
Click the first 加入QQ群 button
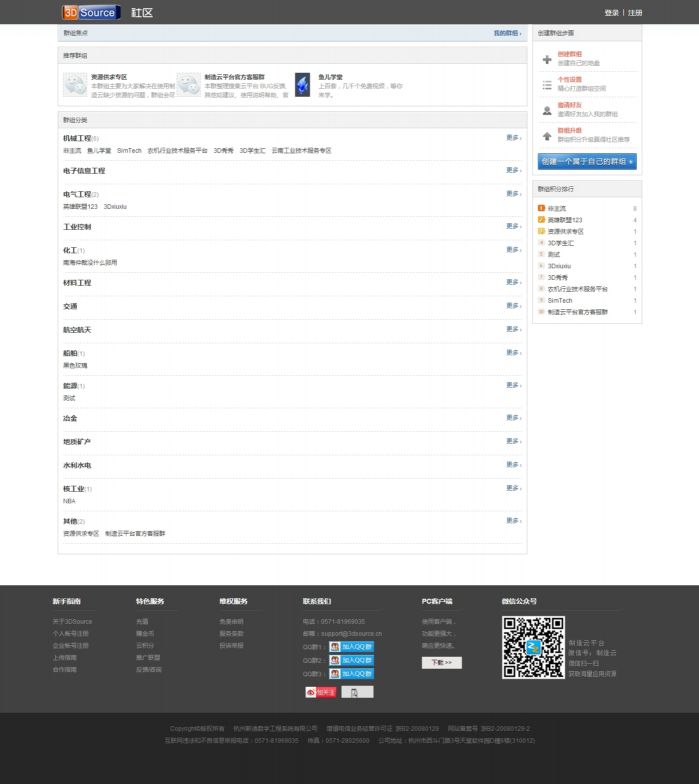pos(351,647)
